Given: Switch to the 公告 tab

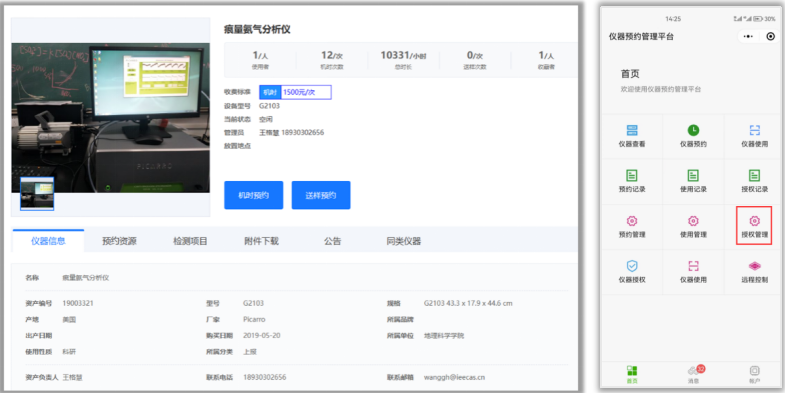Looking at the screenshot, I should pos(332,241).
